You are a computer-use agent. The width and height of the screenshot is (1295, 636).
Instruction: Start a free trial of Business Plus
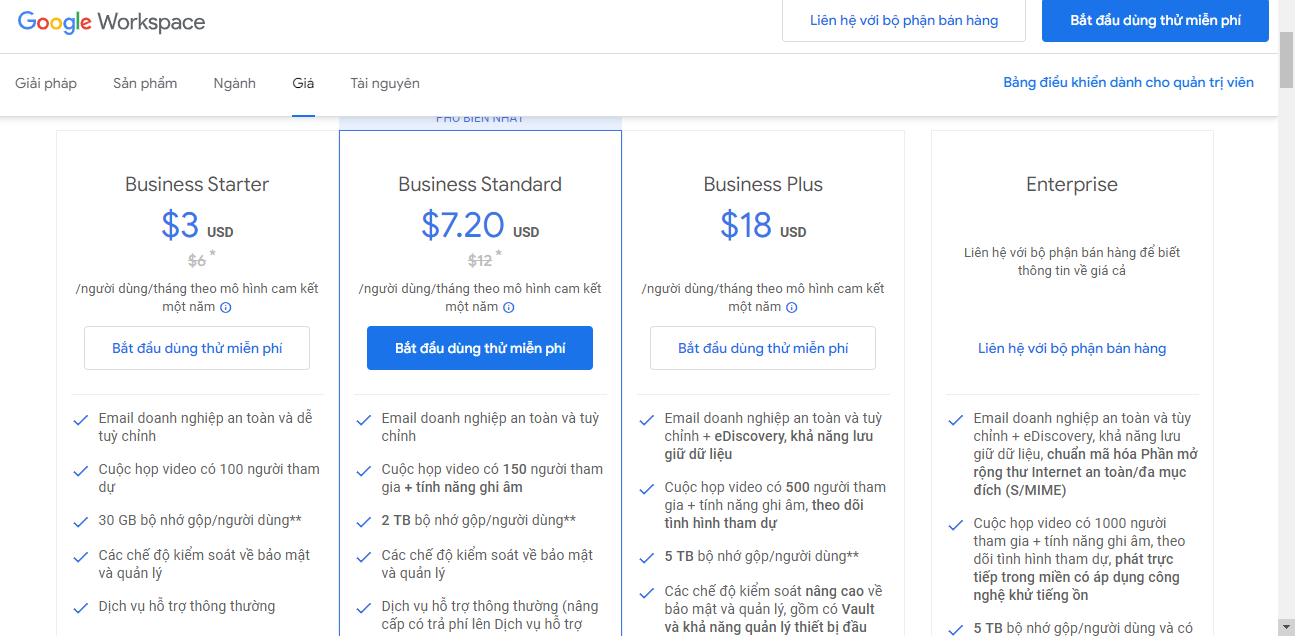(762, 347)
